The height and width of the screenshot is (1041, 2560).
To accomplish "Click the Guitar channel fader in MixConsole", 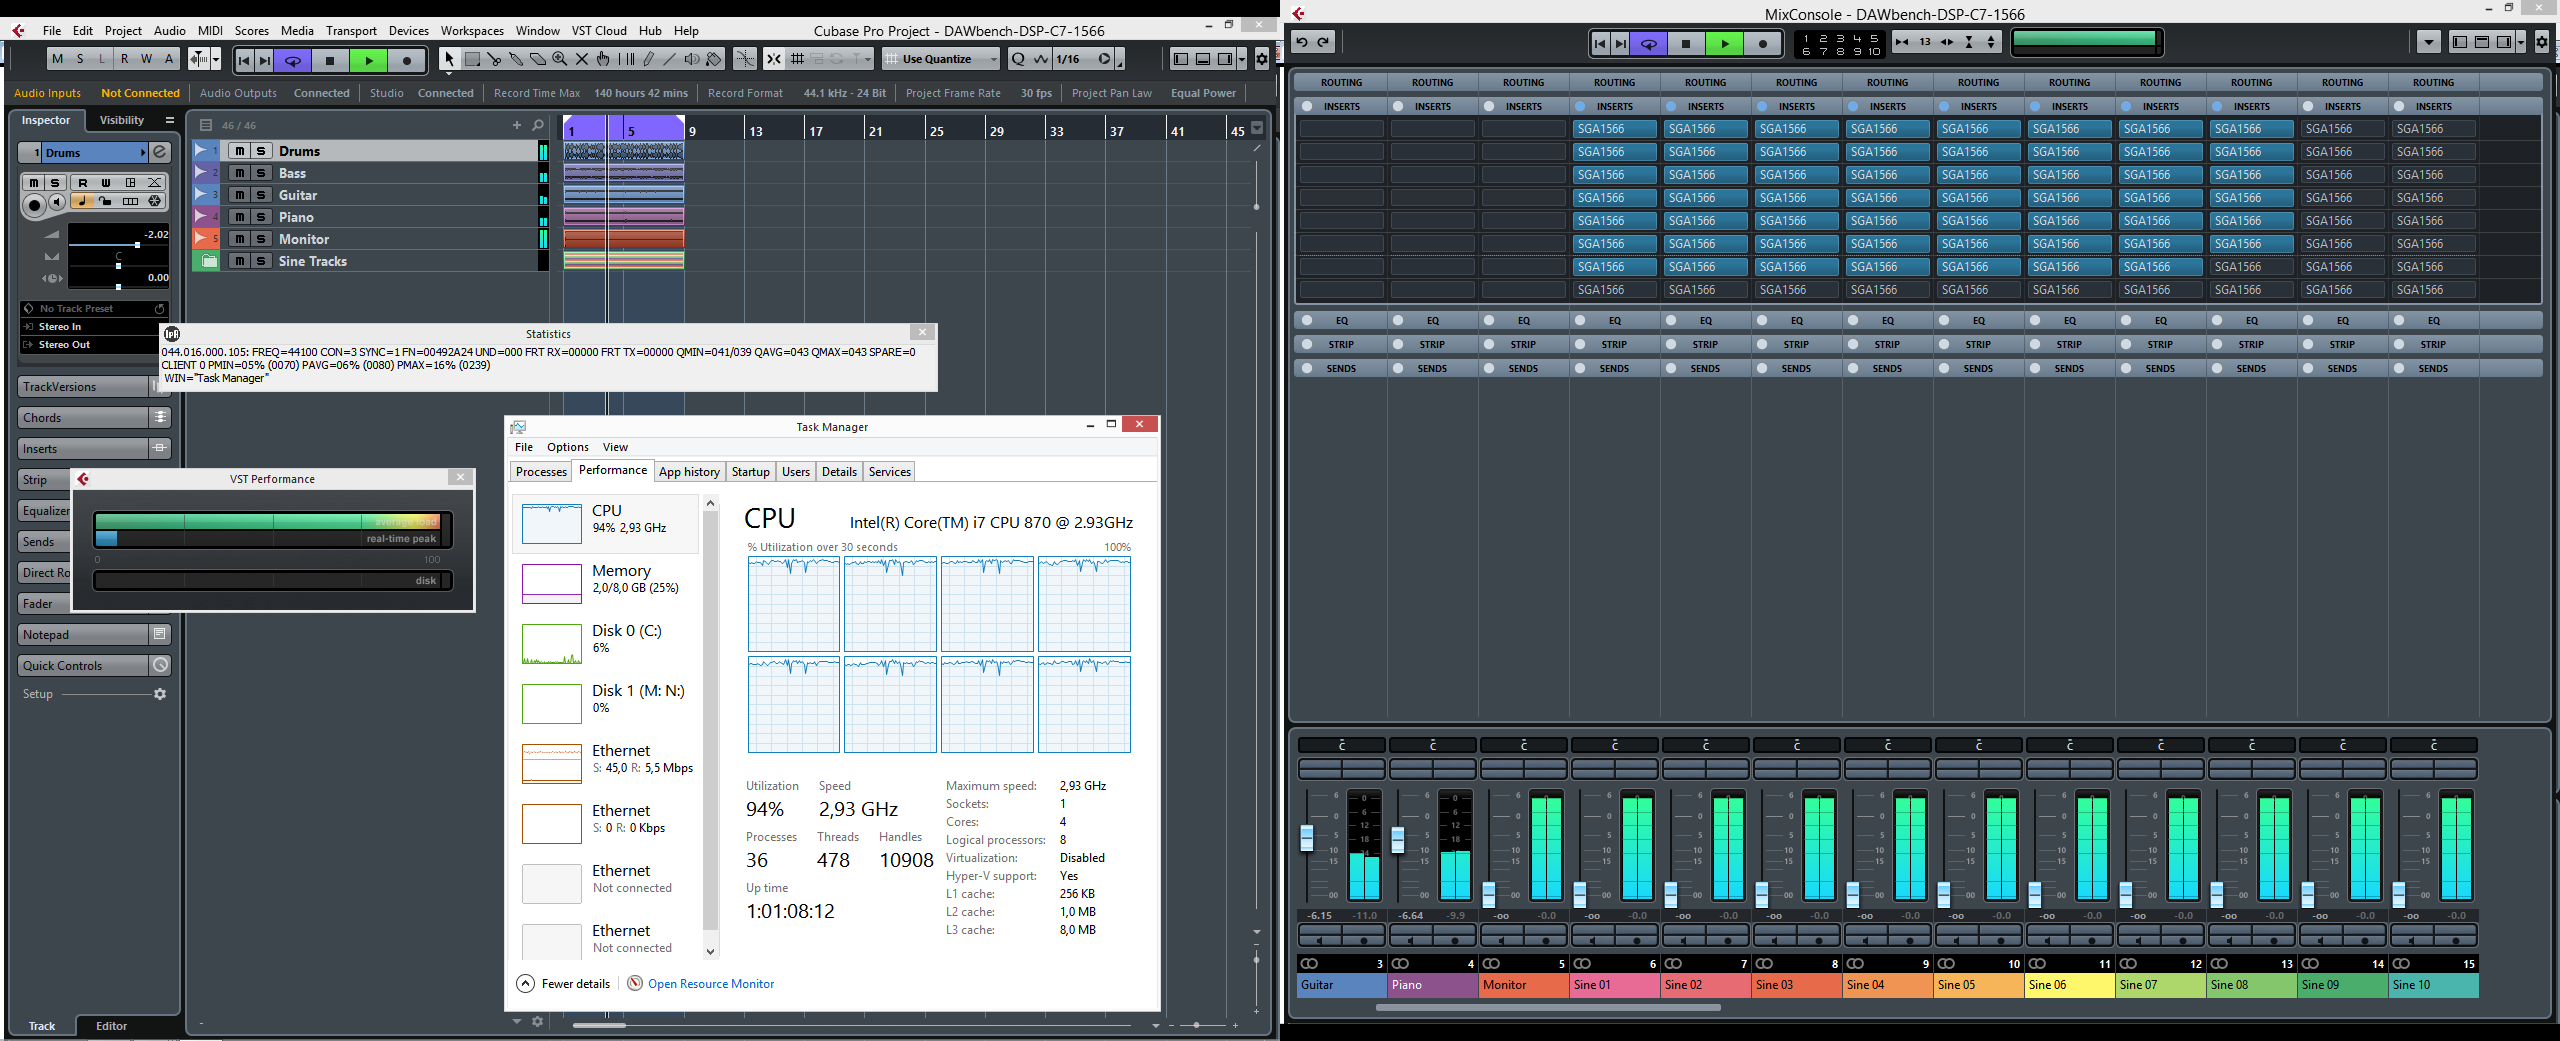I will tap(1306, 838).
